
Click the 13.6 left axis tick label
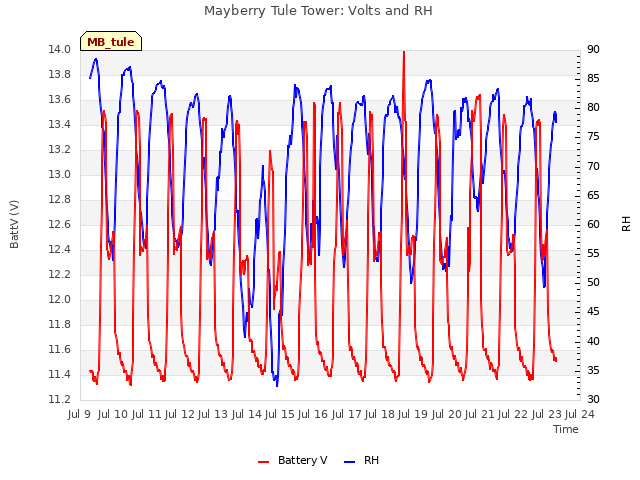tap(59, 100)
